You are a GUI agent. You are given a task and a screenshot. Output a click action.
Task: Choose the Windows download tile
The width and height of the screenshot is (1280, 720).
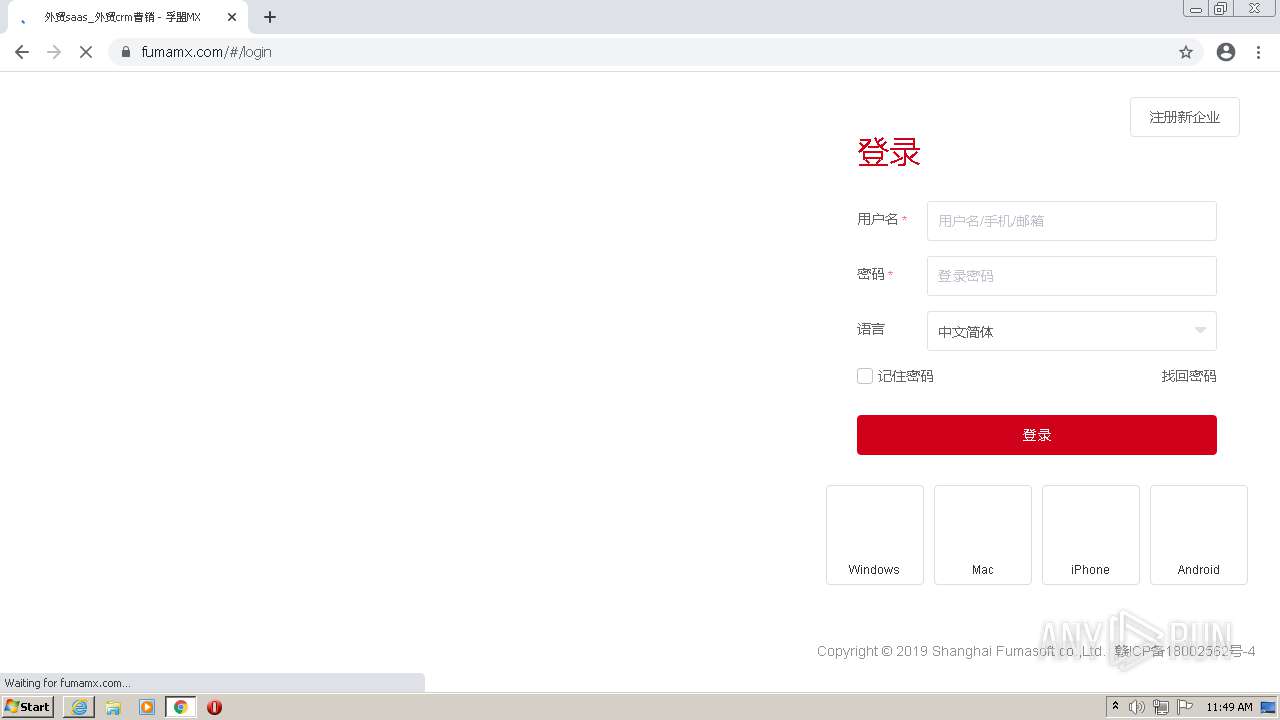875,535
